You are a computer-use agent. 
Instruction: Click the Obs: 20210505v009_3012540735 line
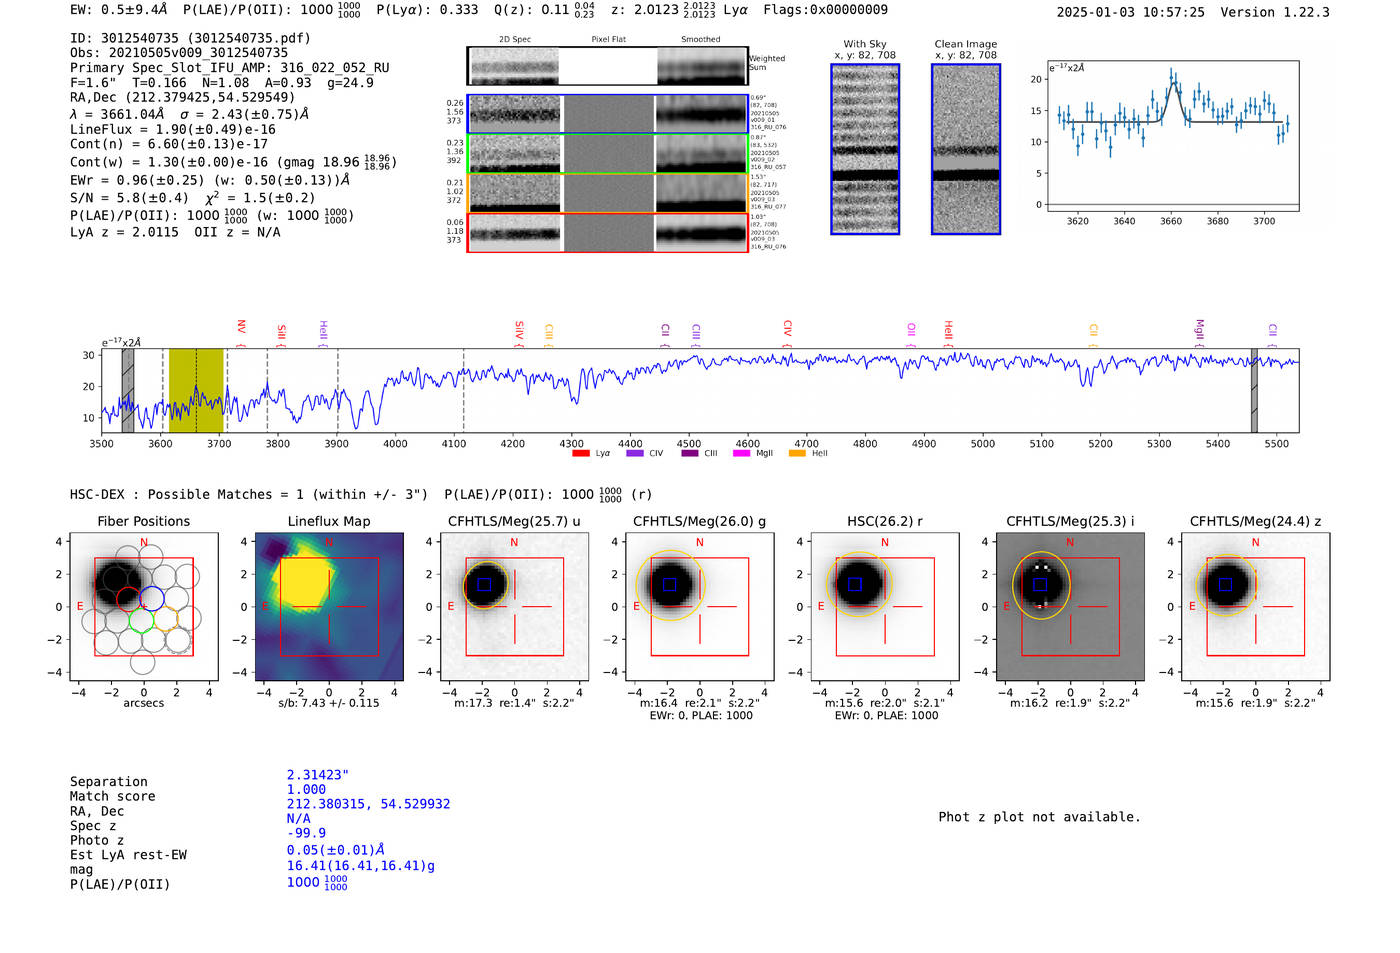pos(179,53)
